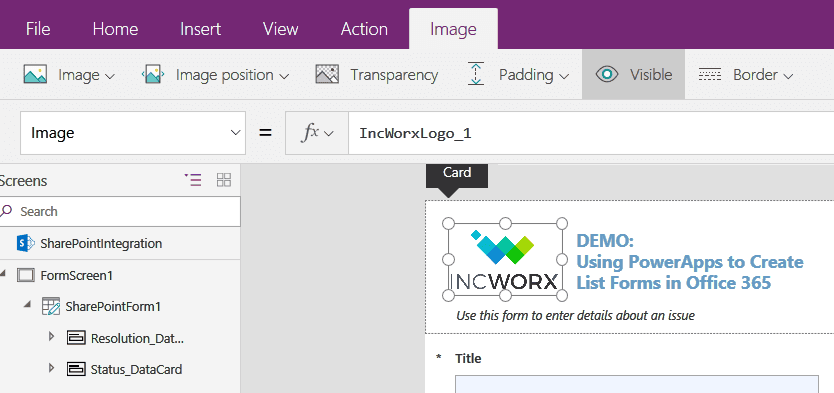Click the formula bar containing IncWorxLogo_1

(x=591, y=133)
